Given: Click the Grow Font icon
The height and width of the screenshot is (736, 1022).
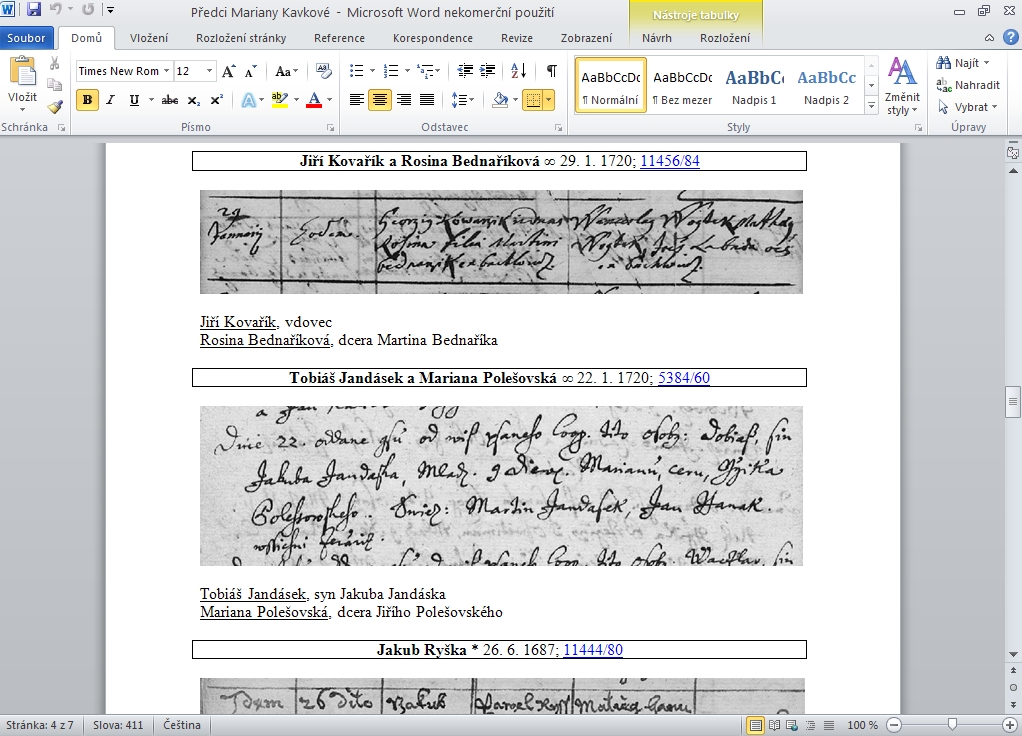Looking at the screenshot, I should pos(229,71).
